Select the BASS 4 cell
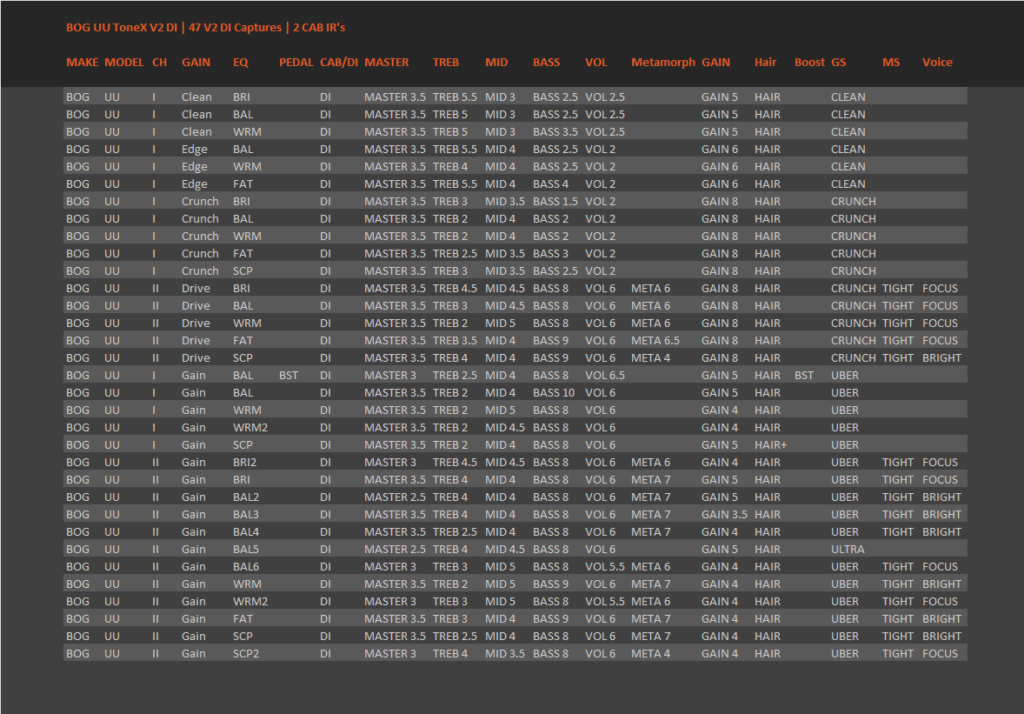Viewport: 1024px width, 714px height. 551,184
